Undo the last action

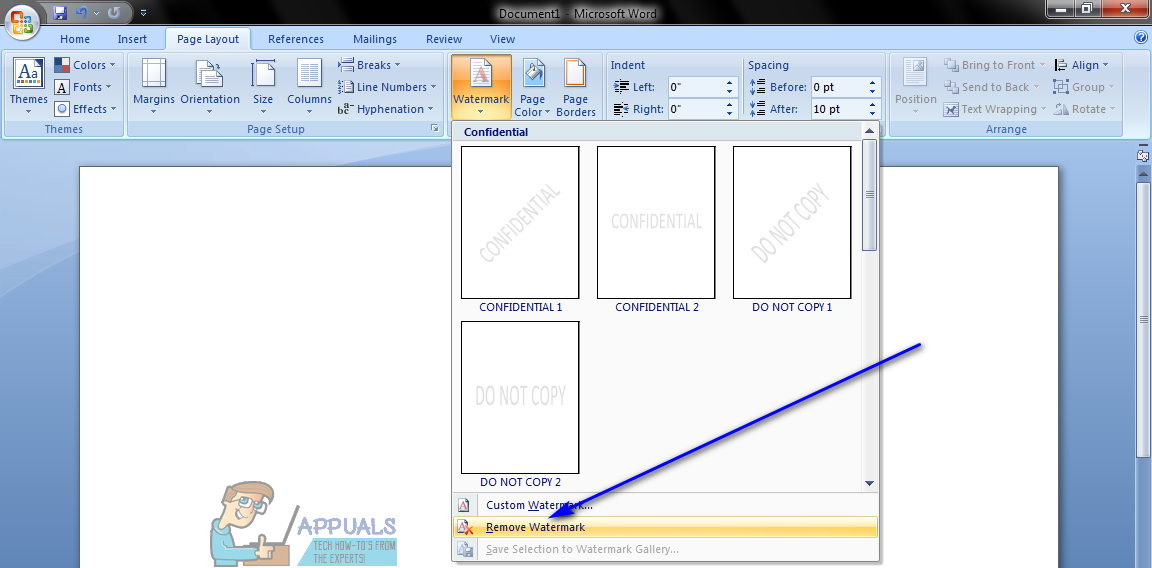(x=83, y=12)
